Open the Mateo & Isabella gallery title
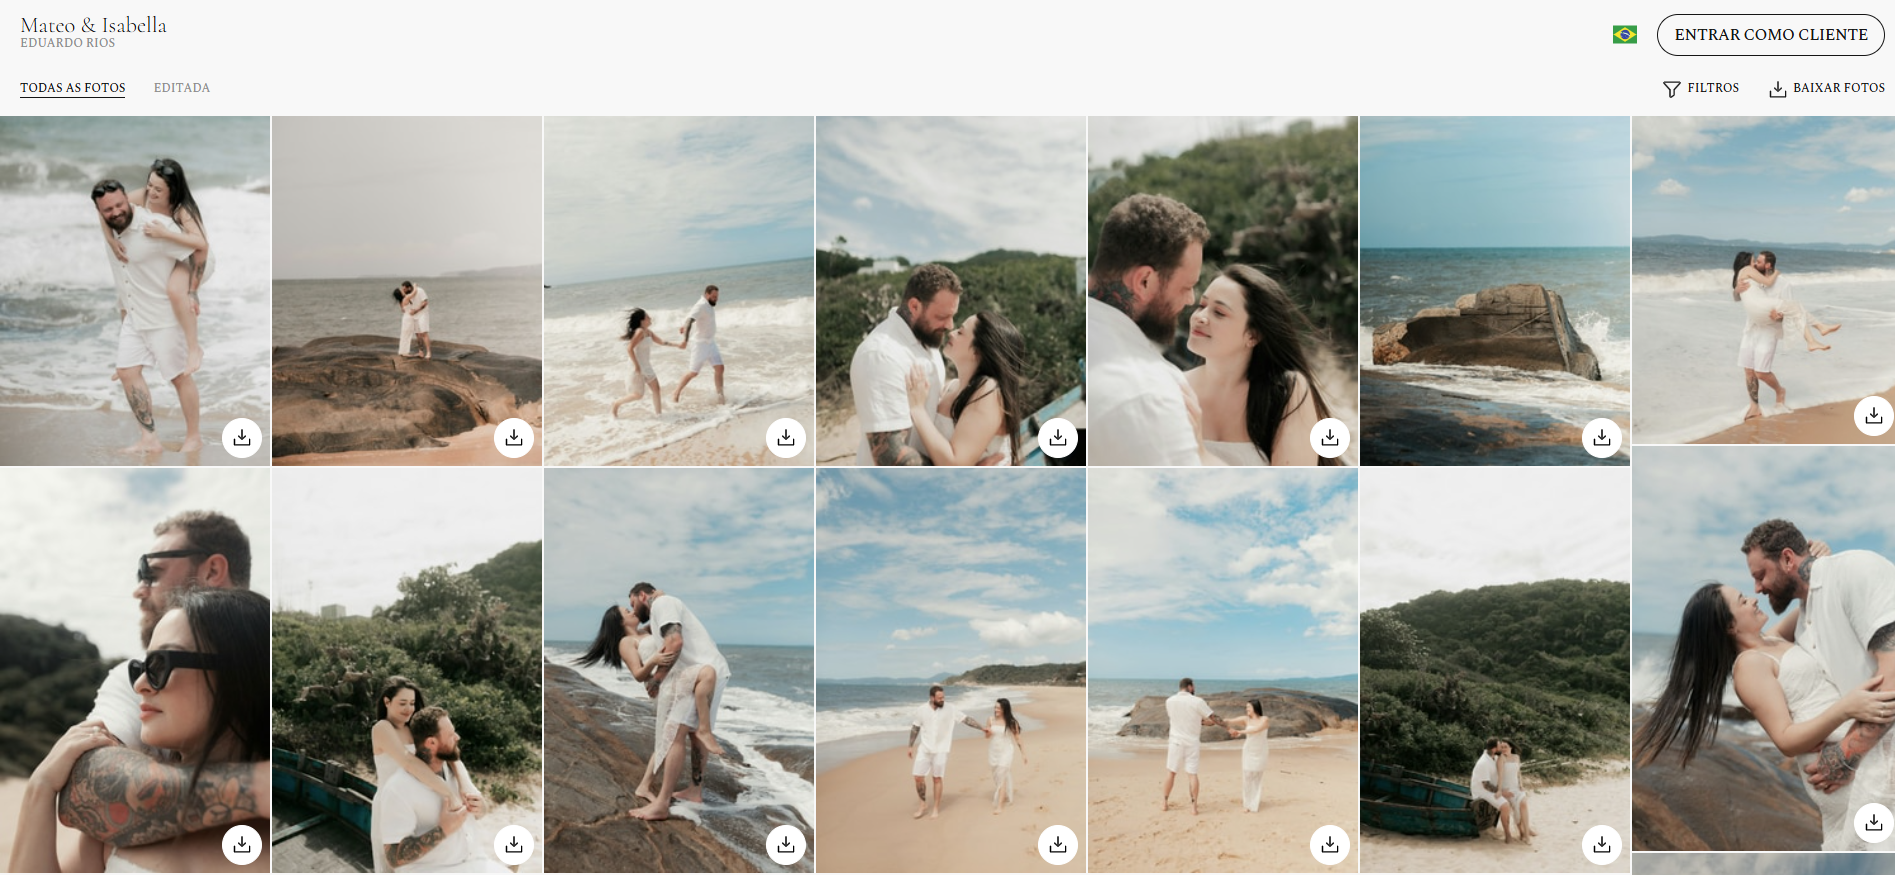The width and height of the screenshot is (1895, 875). coord(94,26)
